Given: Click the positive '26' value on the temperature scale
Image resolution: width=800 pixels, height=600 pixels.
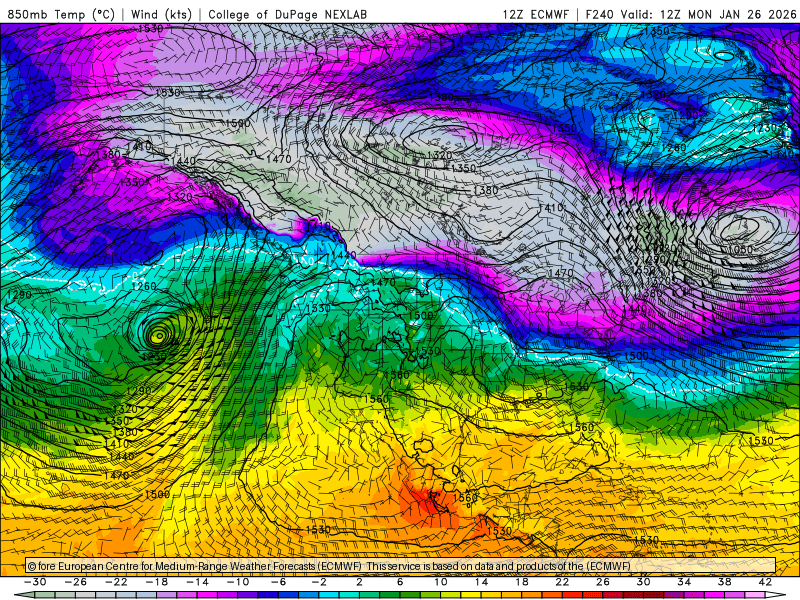Looking at the screenshot, I should tap(603, 582).
